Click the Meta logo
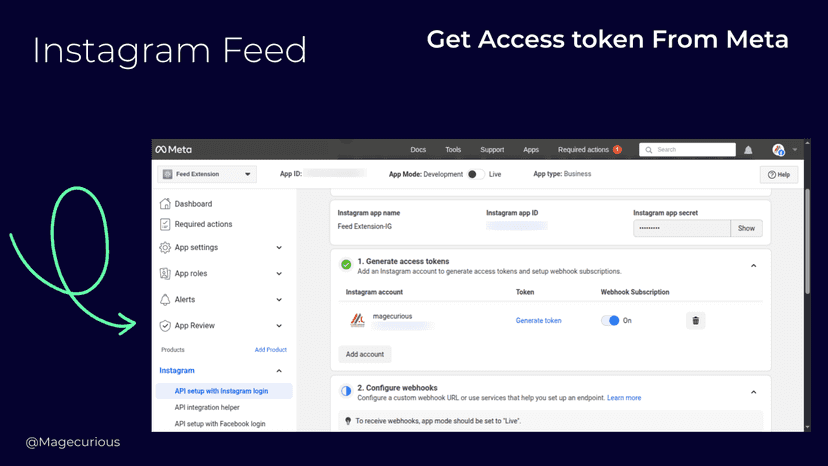This screenshot has height=466, width=828. 174,150
